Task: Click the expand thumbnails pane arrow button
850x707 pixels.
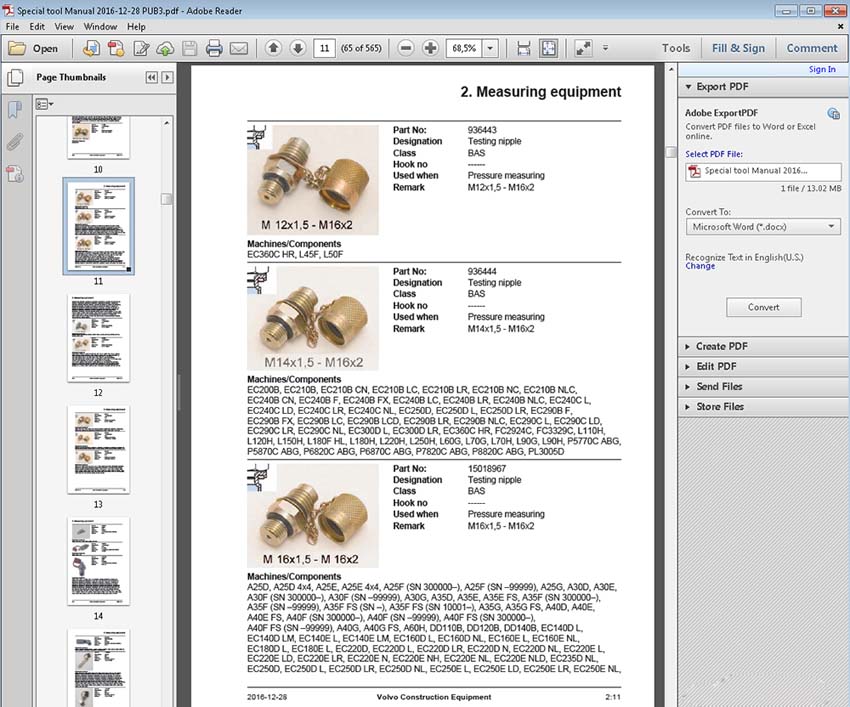Action: [168, 78]
